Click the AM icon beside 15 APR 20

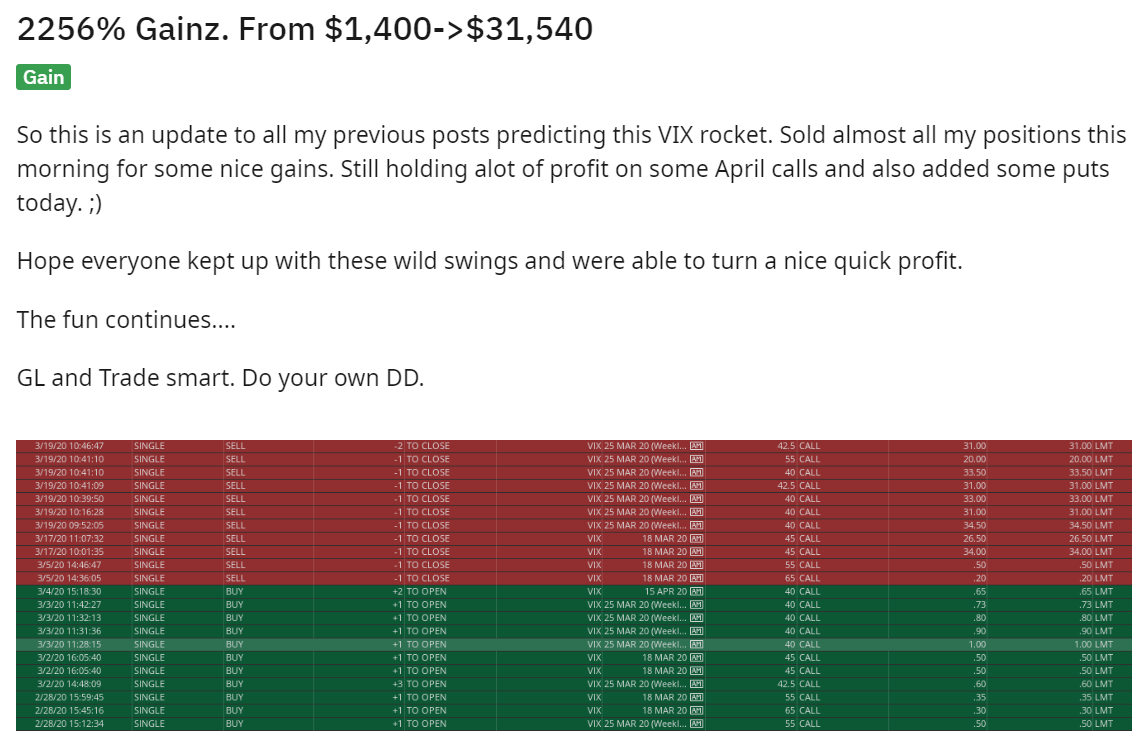[697, 591]
